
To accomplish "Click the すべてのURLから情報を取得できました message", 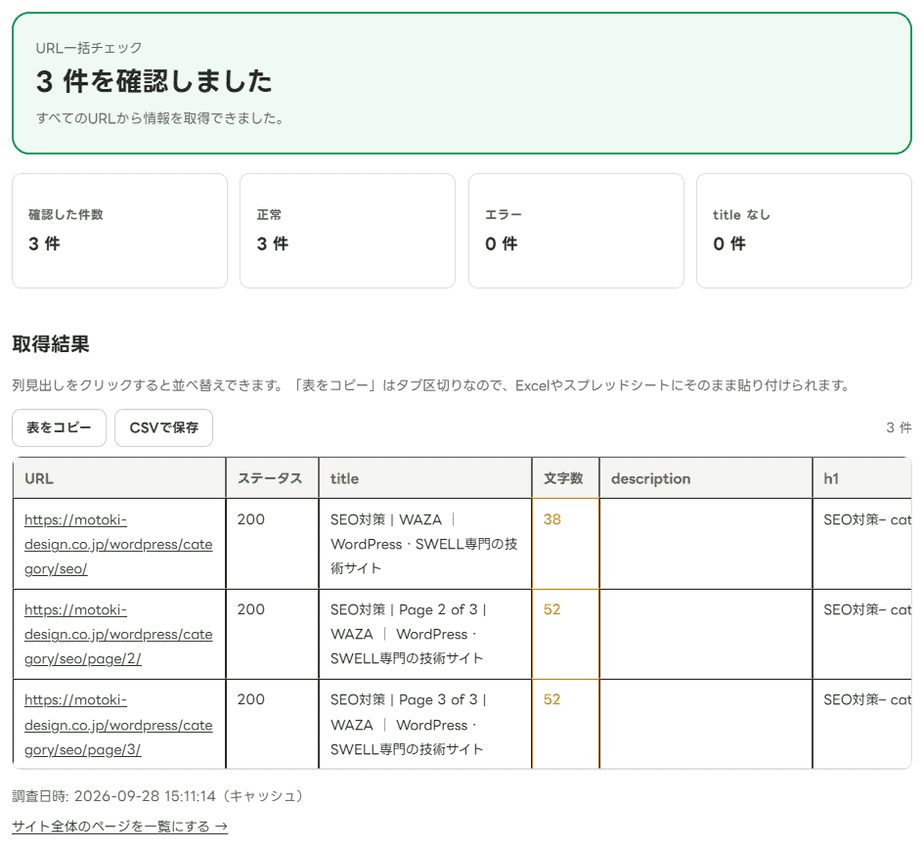I will [x=160, y=118].
